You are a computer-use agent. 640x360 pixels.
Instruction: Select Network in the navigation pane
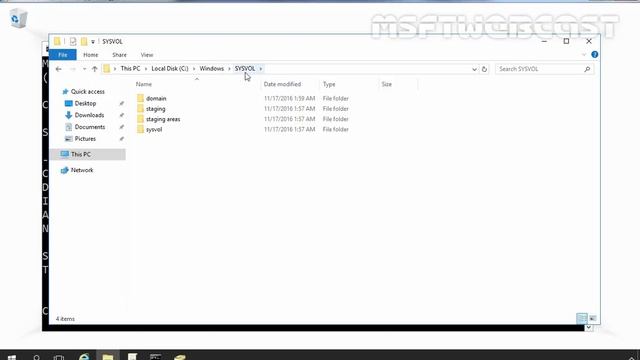click(82, 170)
